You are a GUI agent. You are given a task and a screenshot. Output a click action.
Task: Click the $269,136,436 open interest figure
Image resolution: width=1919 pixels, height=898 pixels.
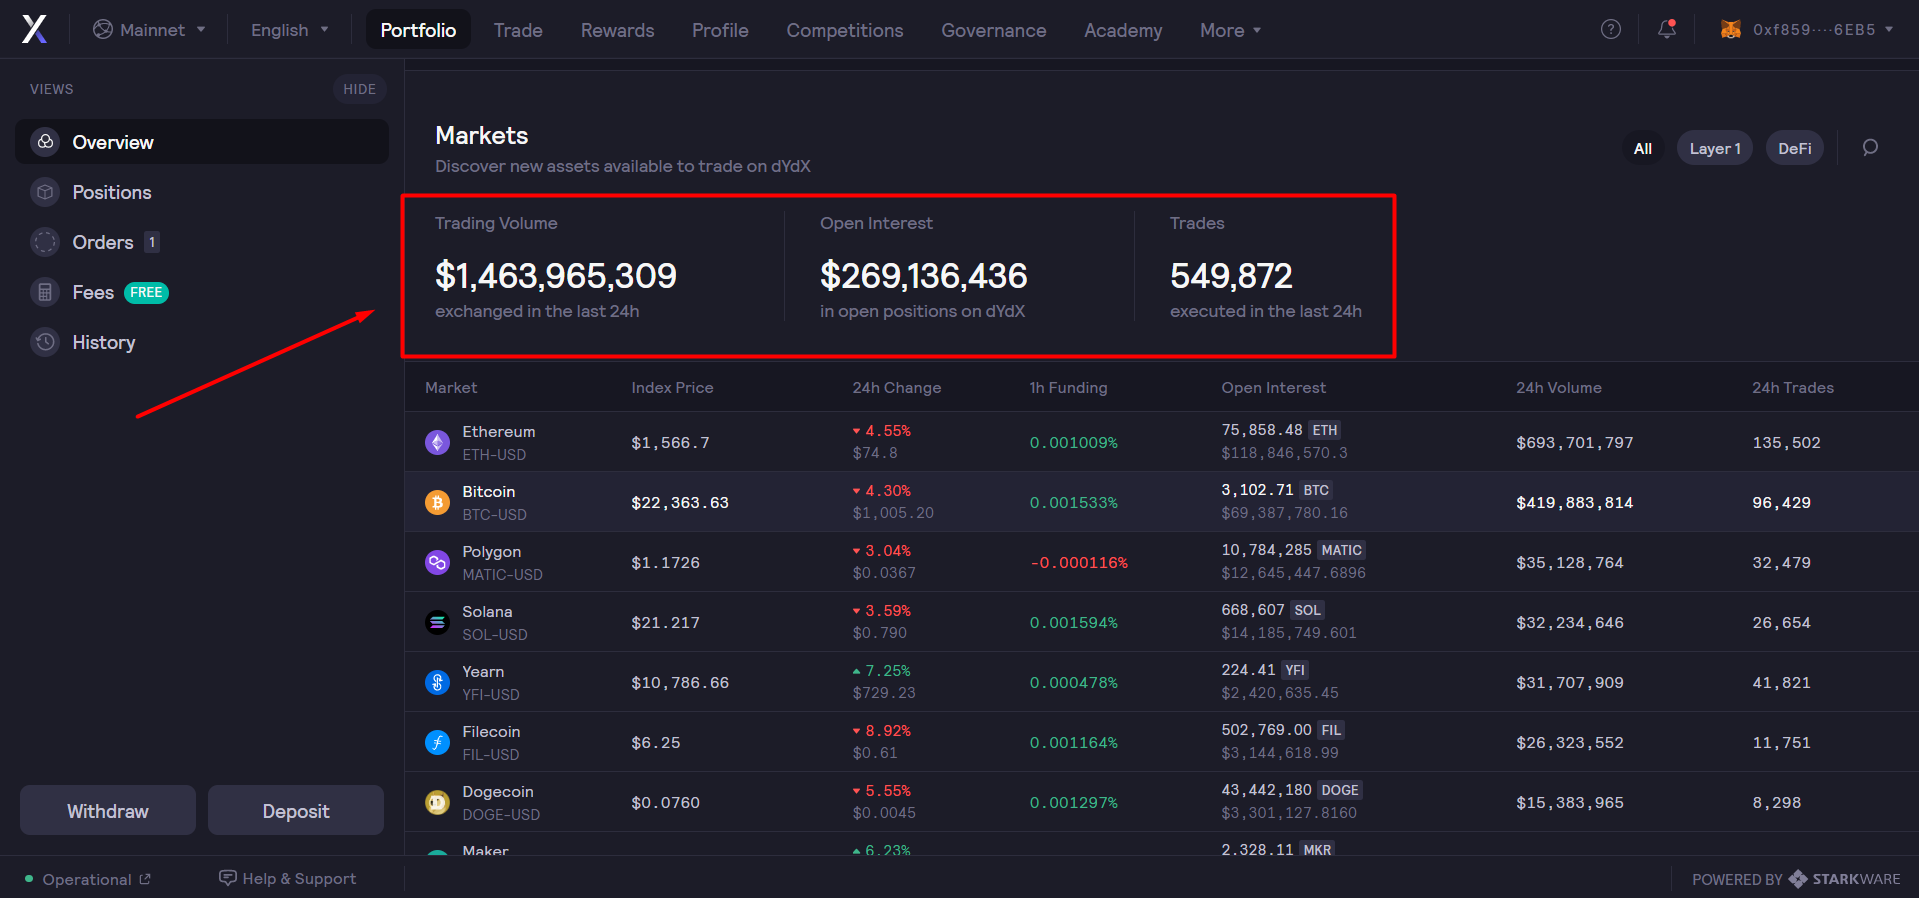click(924, 276)
